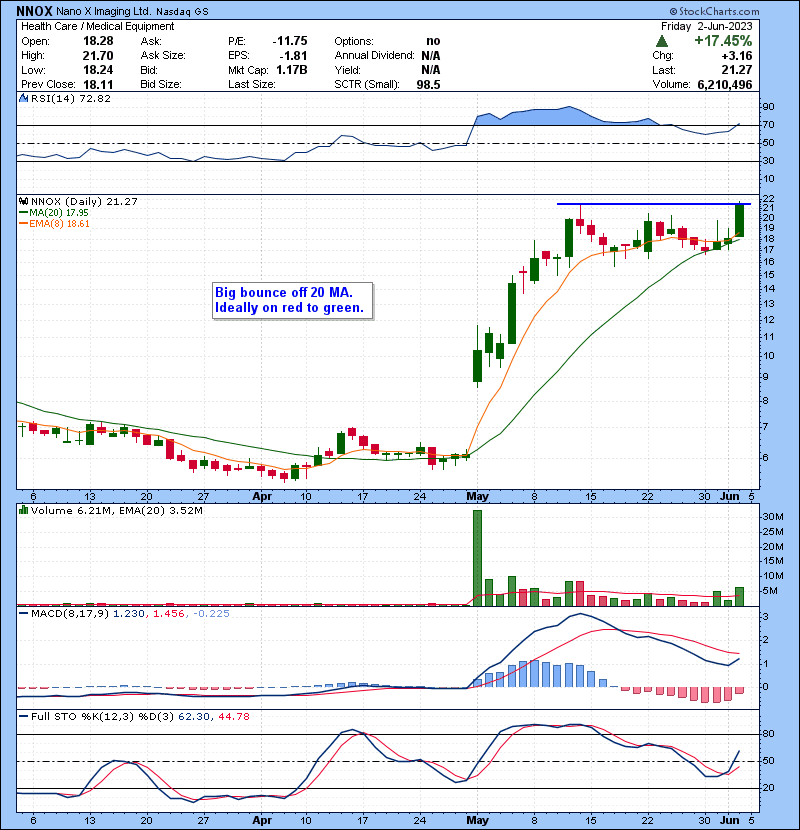Click the percent change +17.45%
Screen dimensions: 800x830
tap(723, 41)
